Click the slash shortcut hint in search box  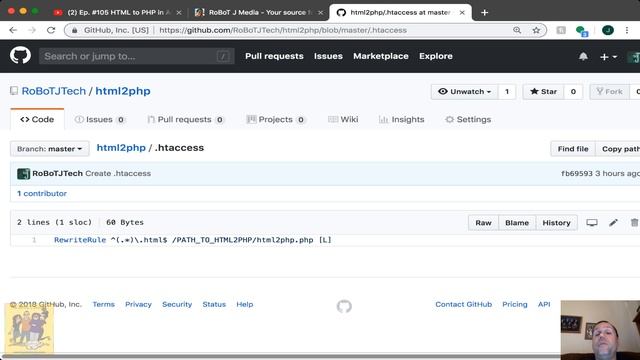pos(223,56)
